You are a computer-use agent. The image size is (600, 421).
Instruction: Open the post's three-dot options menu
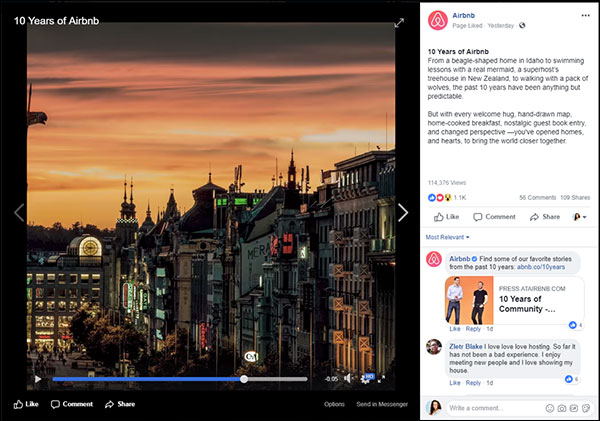(x=585, y=15)
